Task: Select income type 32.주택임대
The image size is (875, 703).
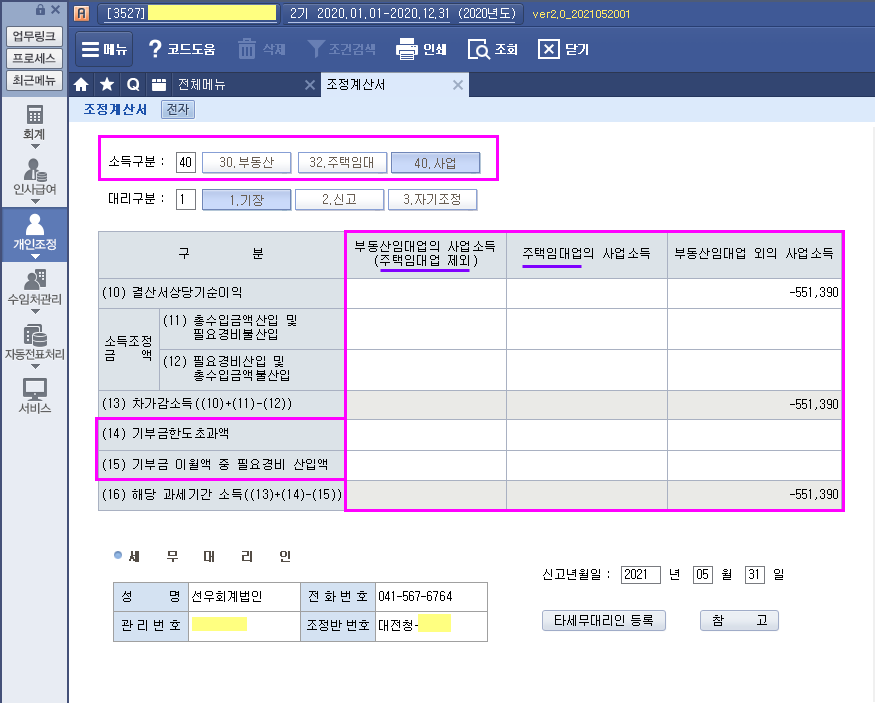Action: [340, 162]
